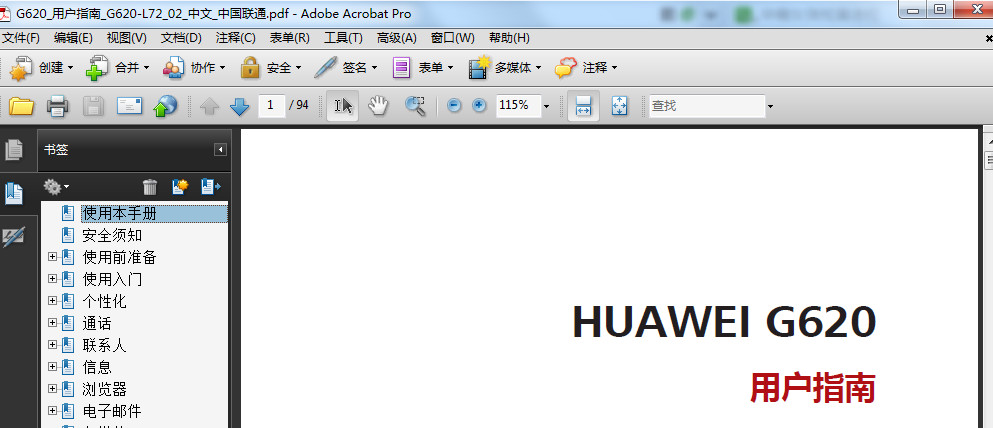Open the 视图(V) menu

point(127,38)
